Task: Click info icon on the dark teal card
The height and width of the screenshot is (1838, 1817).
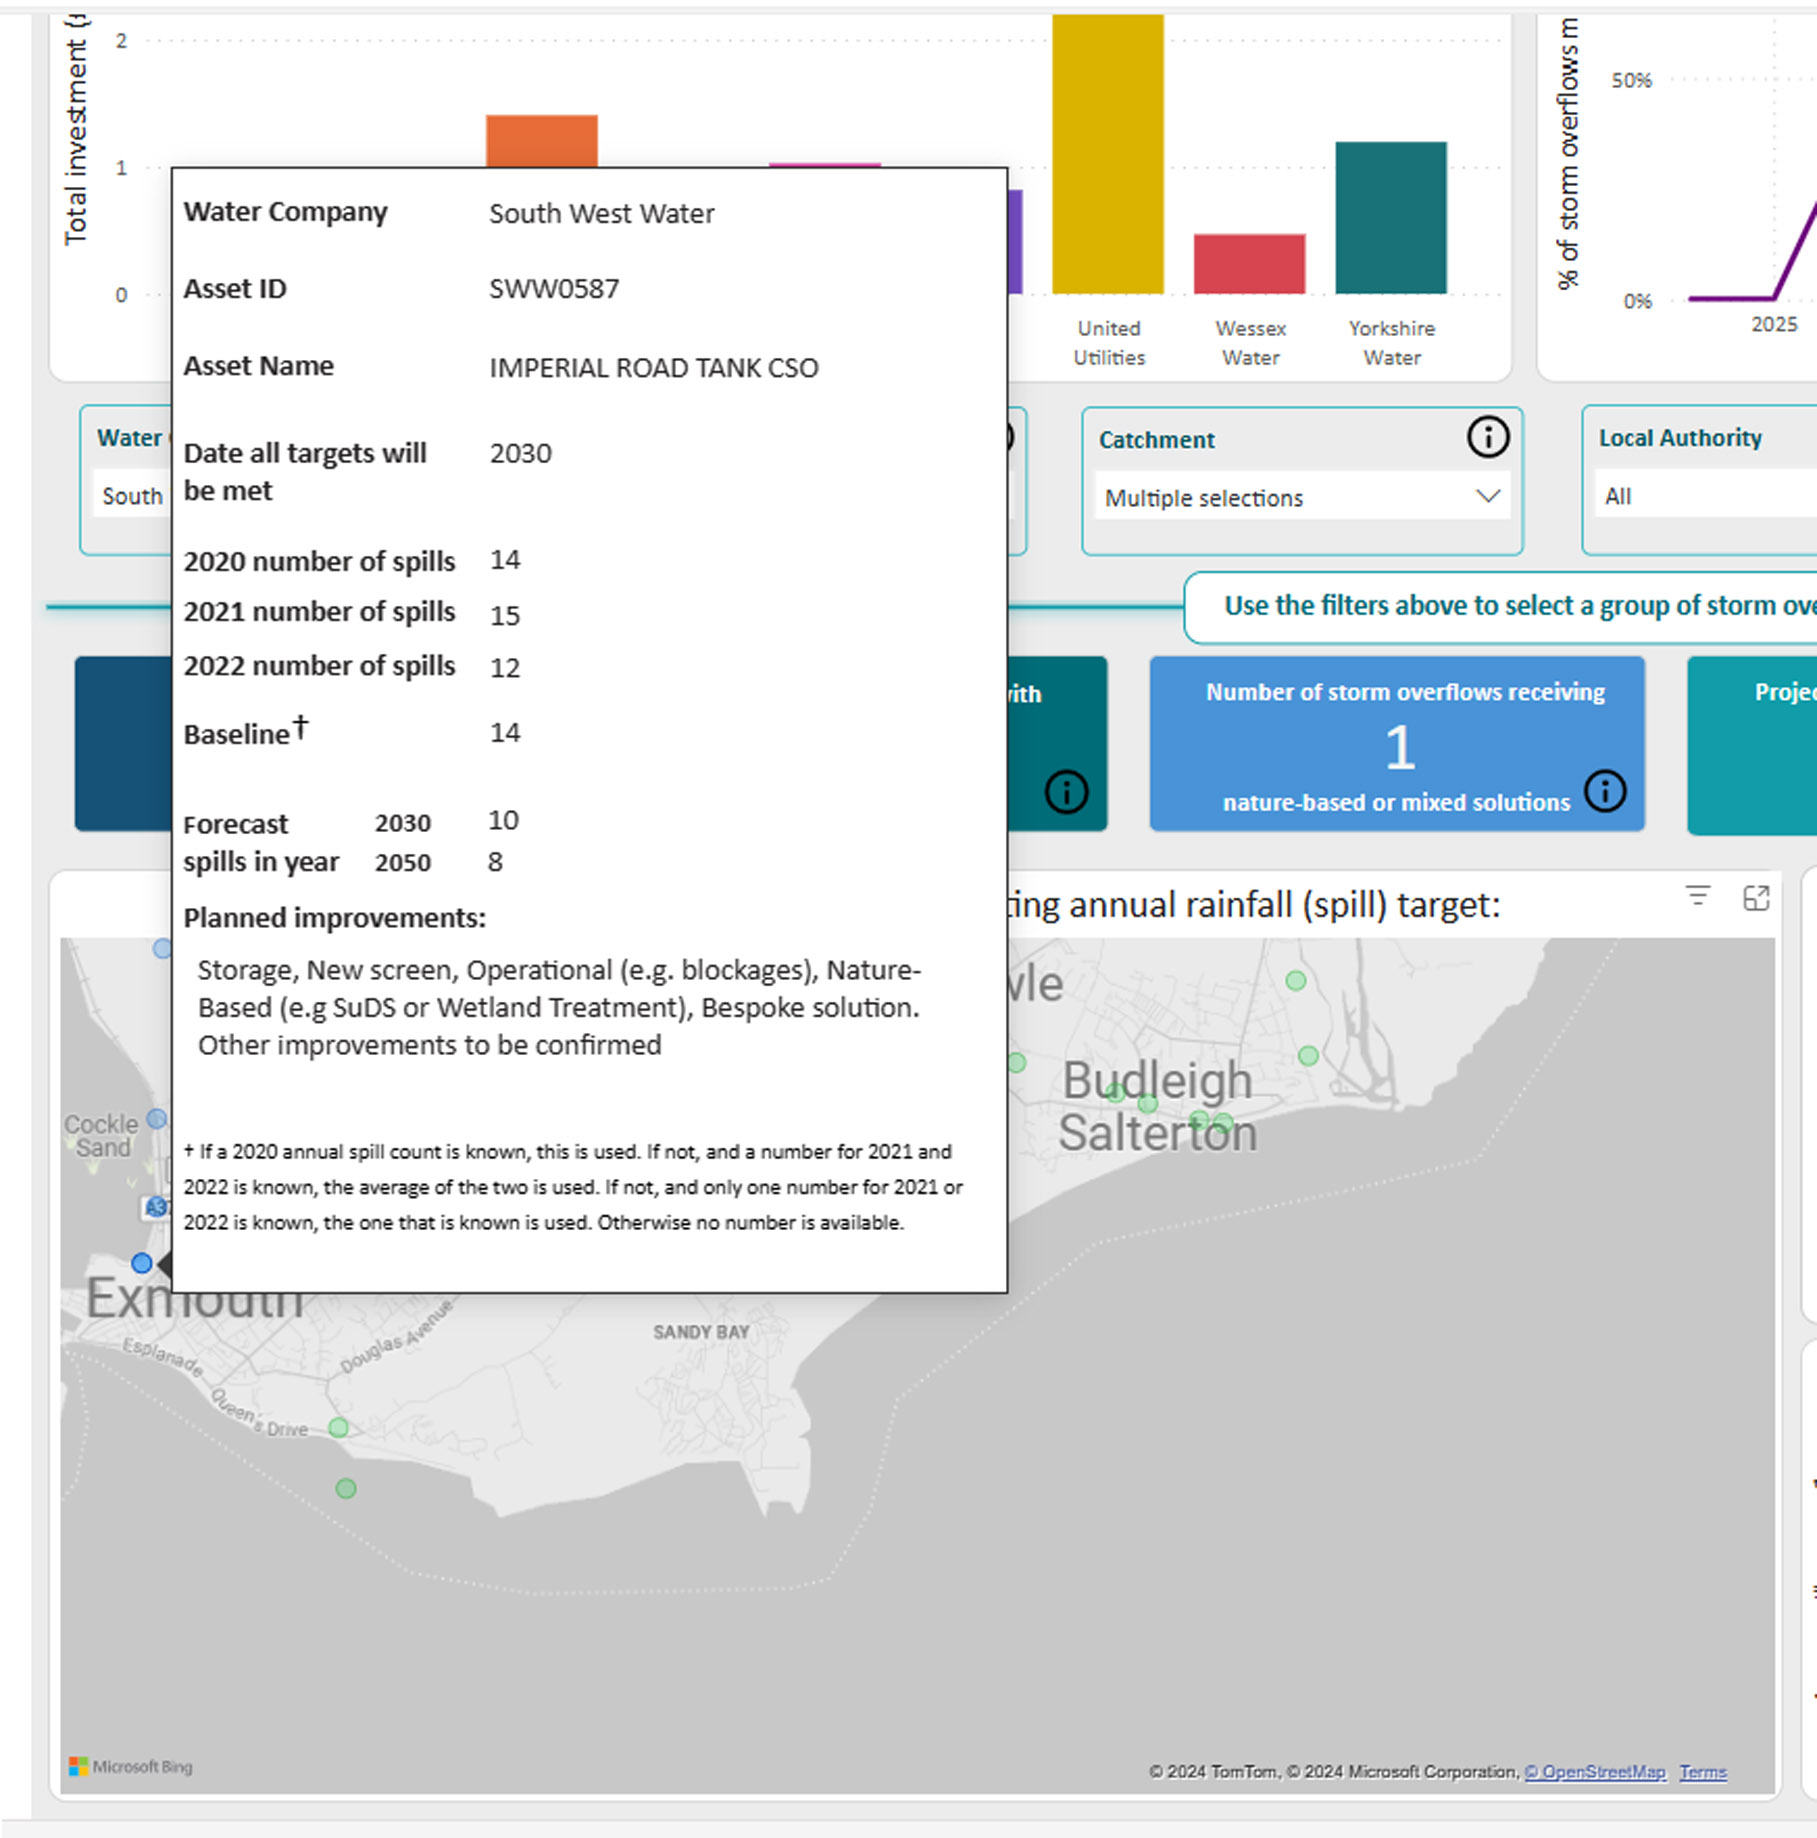Action: [1066, 792]
